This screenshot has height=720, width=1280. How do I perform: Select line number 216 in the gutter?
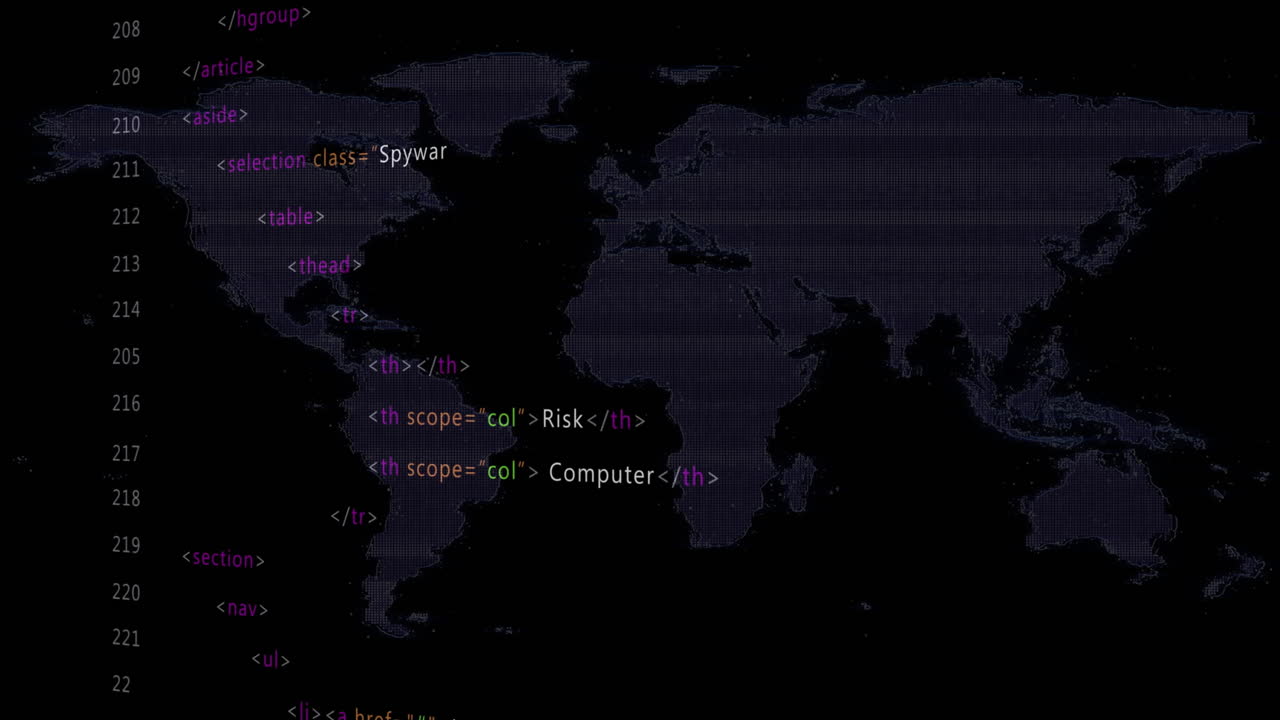125,404
